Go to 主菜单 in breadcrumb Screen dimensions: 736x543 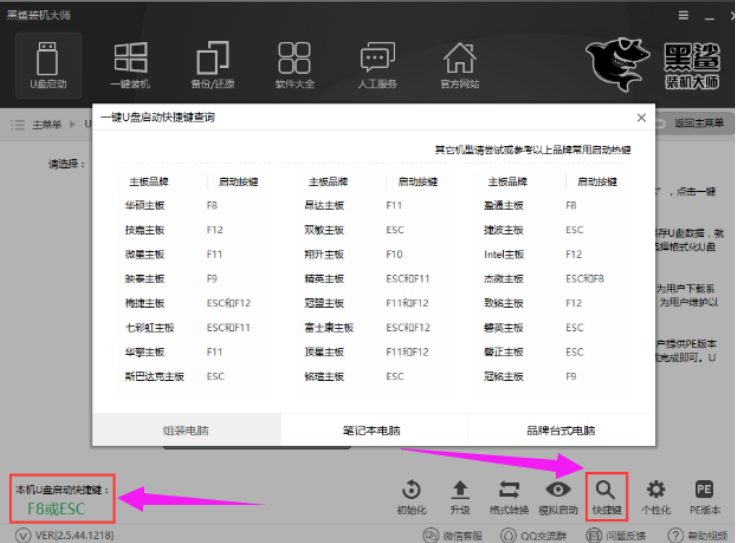coord(46,124)
